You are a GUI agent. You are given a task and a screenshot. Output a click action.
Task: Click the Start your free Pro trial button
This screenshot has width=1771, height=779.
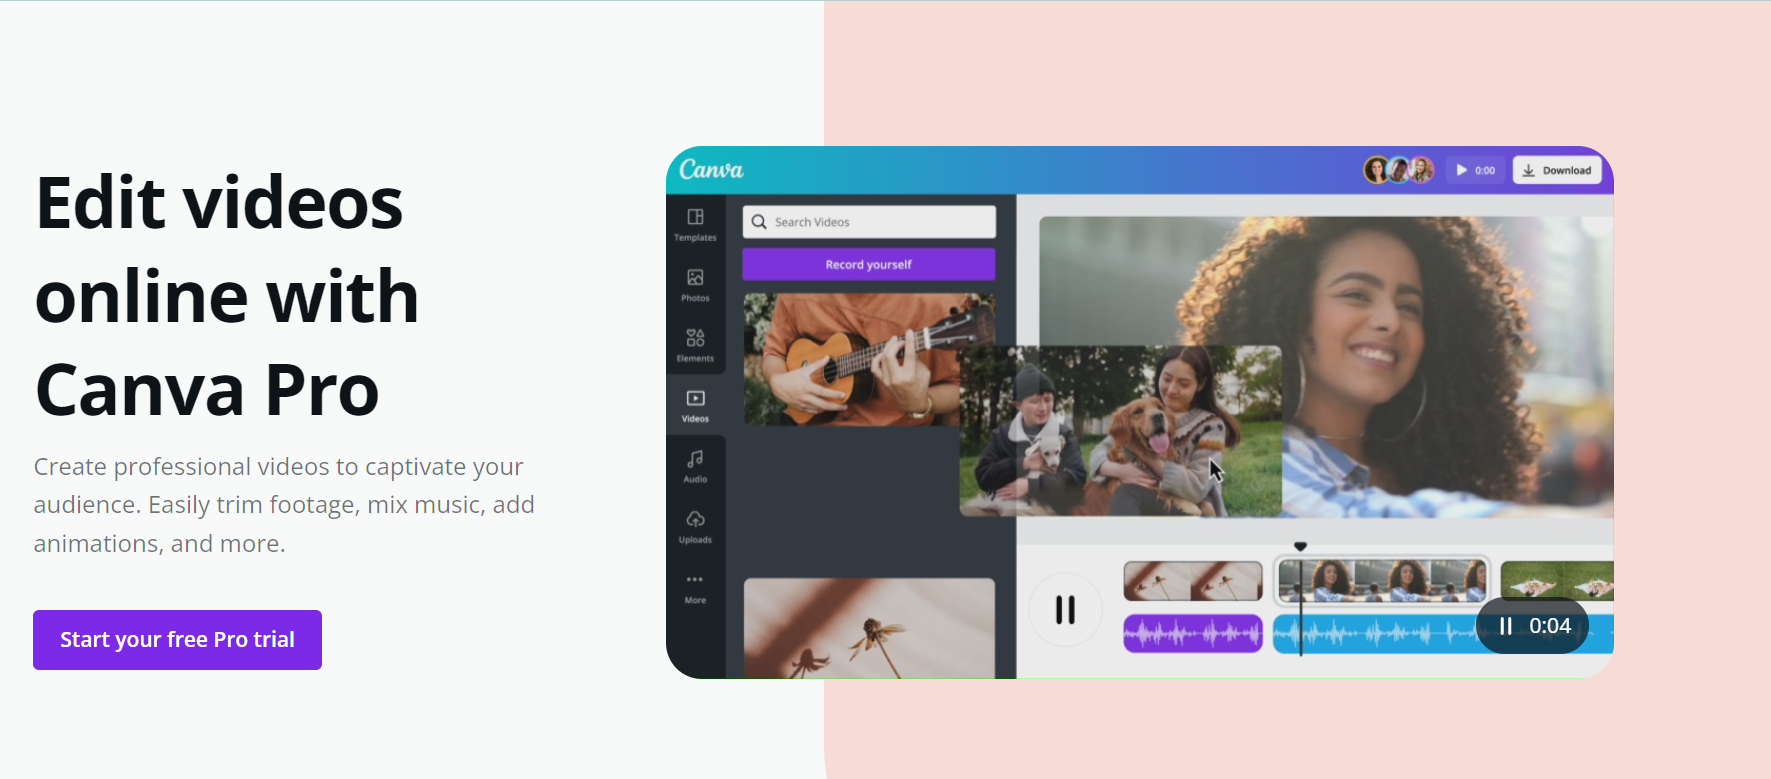click(177, 640)
